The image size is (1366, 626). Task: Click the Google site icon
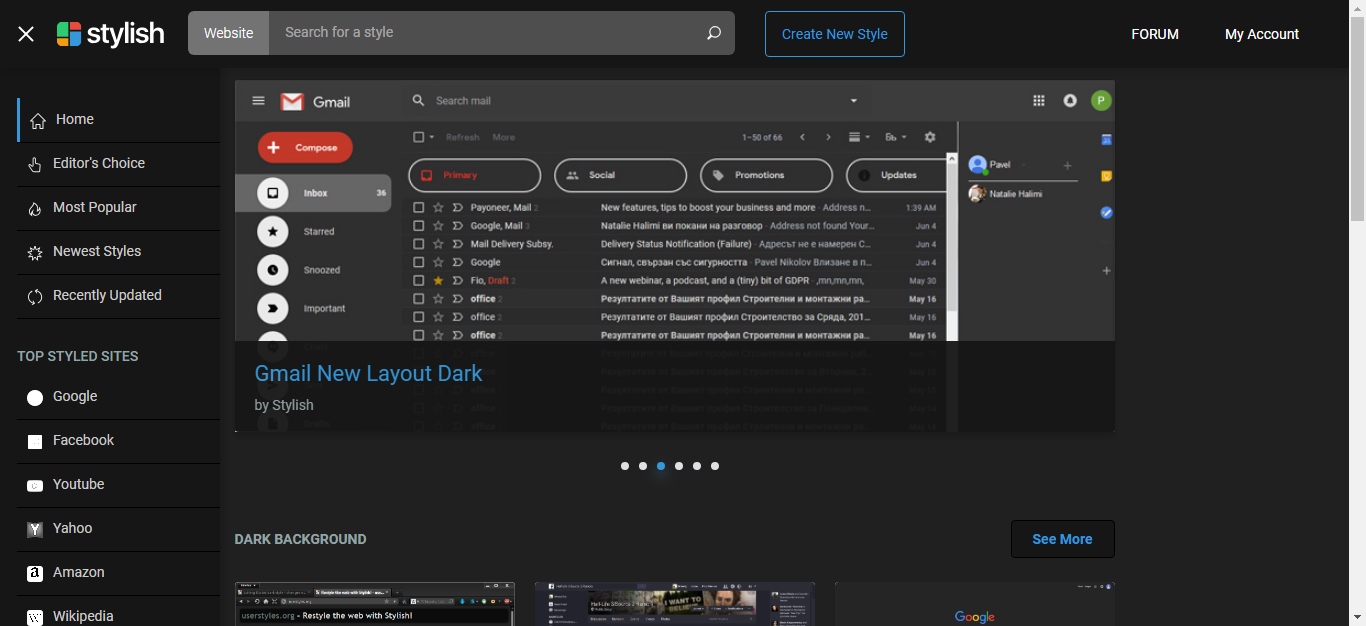point(35,398)
